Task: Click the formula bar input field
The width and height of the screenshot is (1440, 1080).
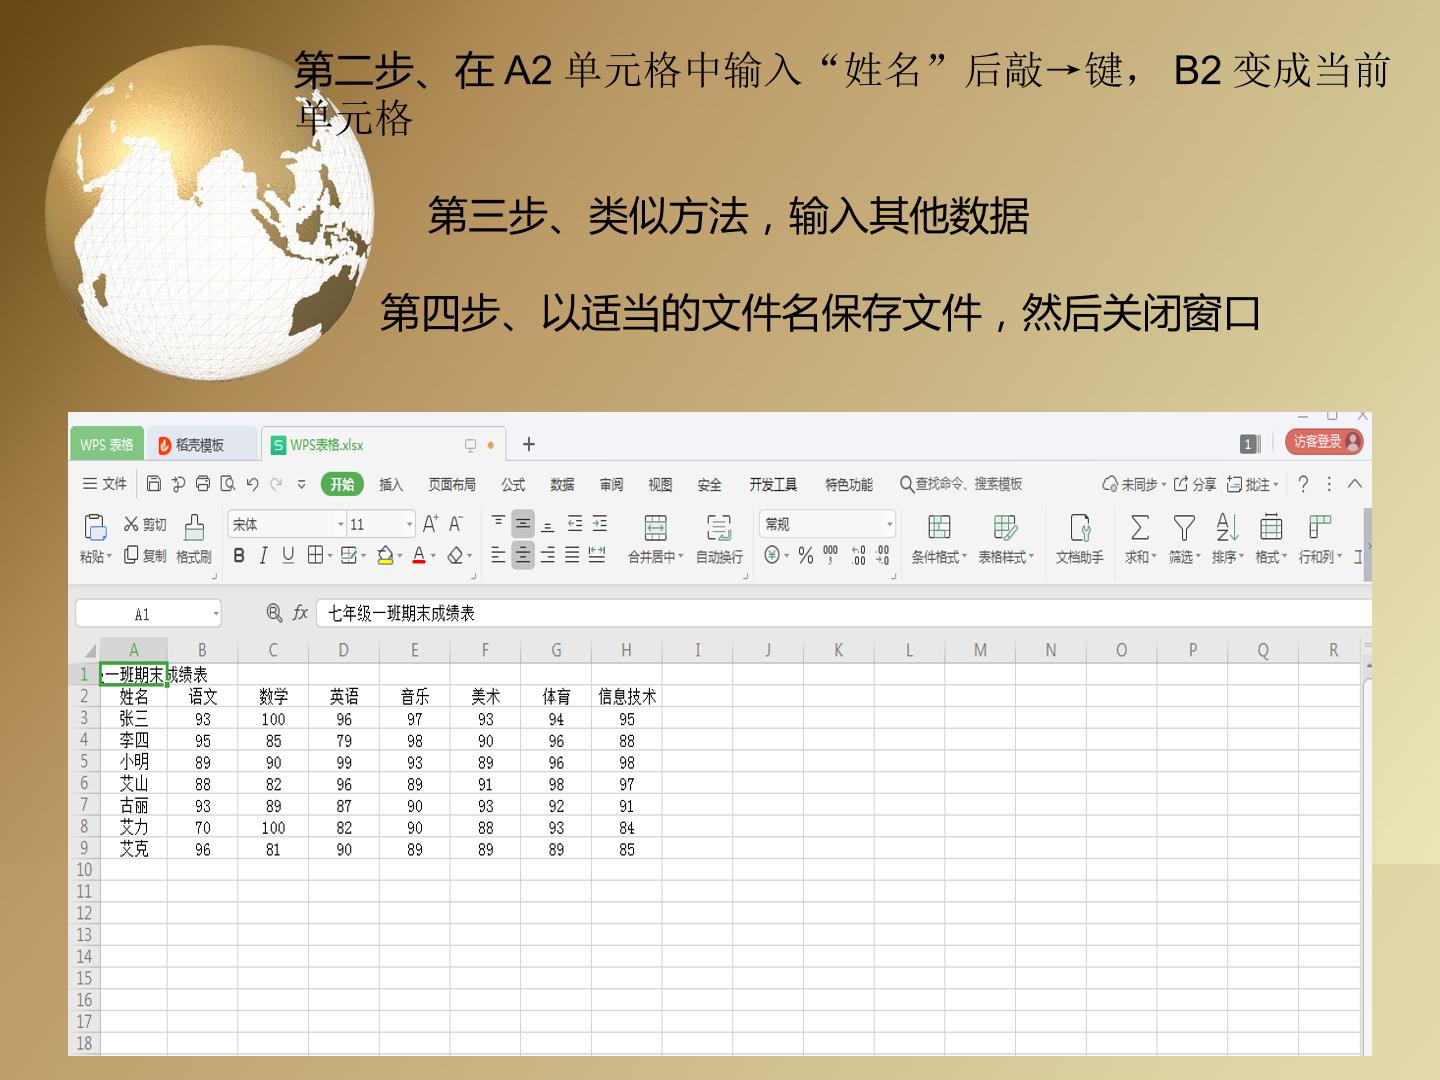Action: coord(843,613)
